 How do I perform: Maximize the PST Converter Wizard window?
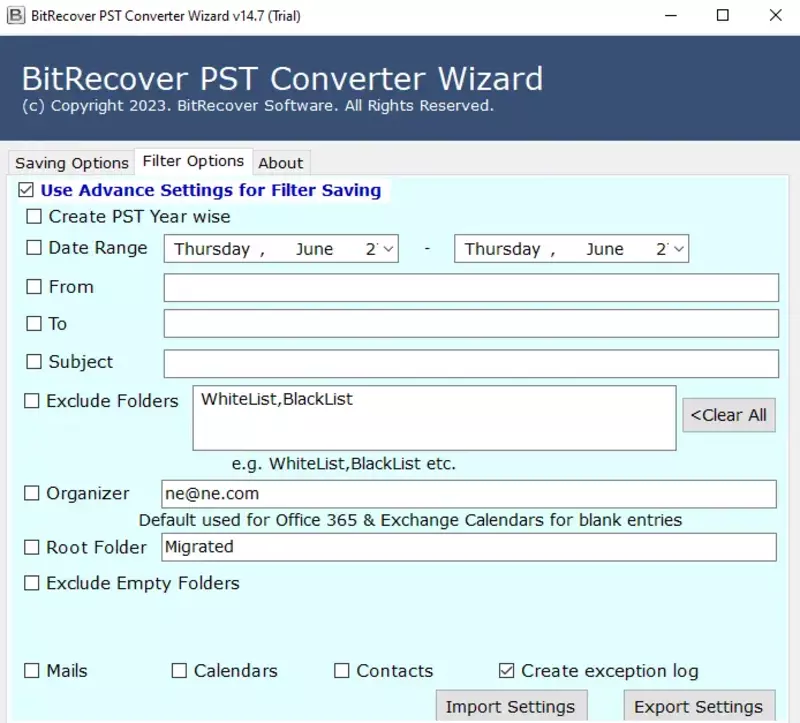722,16
